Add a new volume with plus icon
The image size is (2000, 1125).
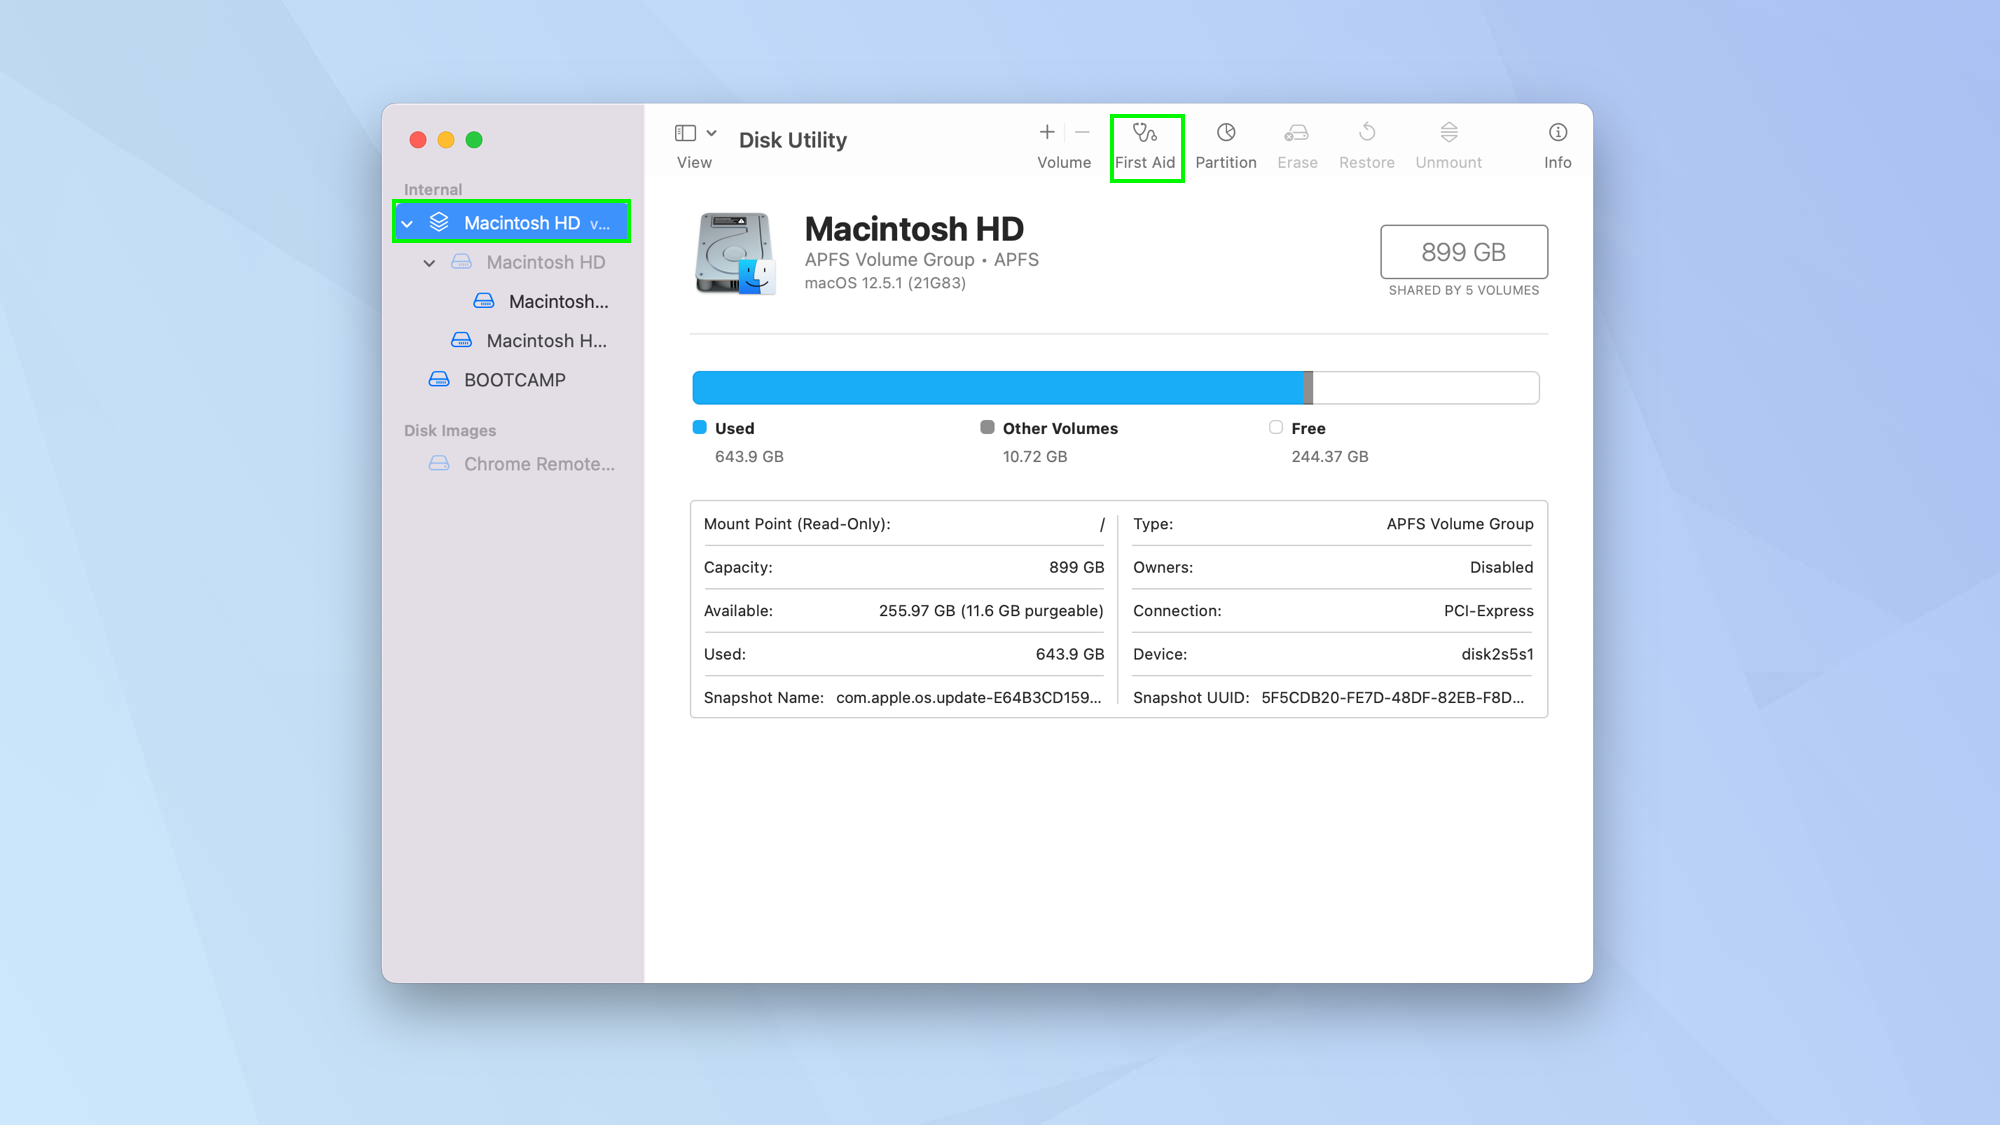pos(1046,132)
